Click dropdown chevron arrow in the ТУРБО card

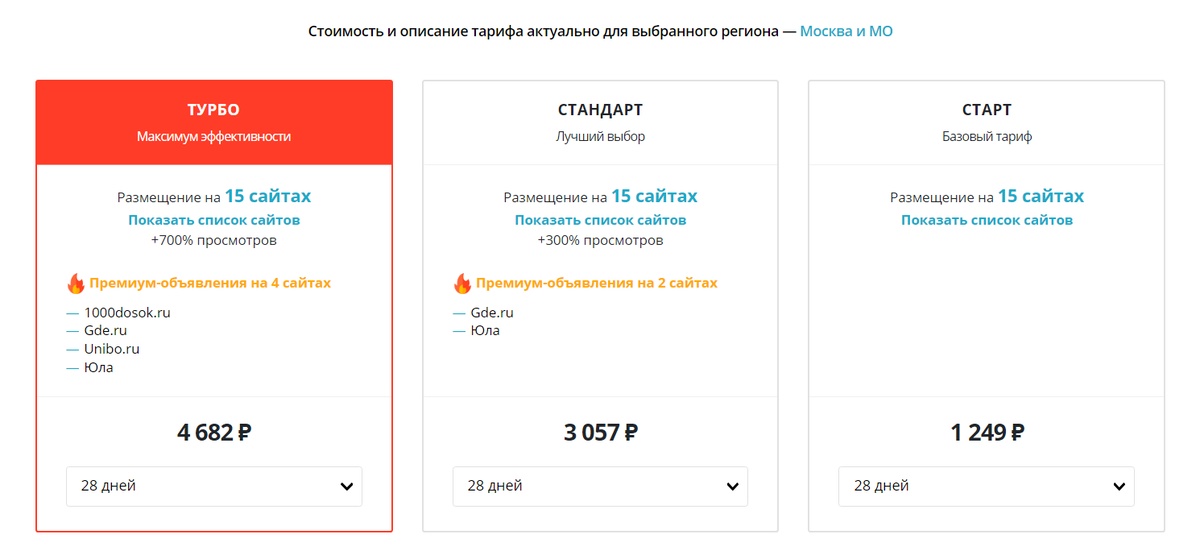pos(346,487)
